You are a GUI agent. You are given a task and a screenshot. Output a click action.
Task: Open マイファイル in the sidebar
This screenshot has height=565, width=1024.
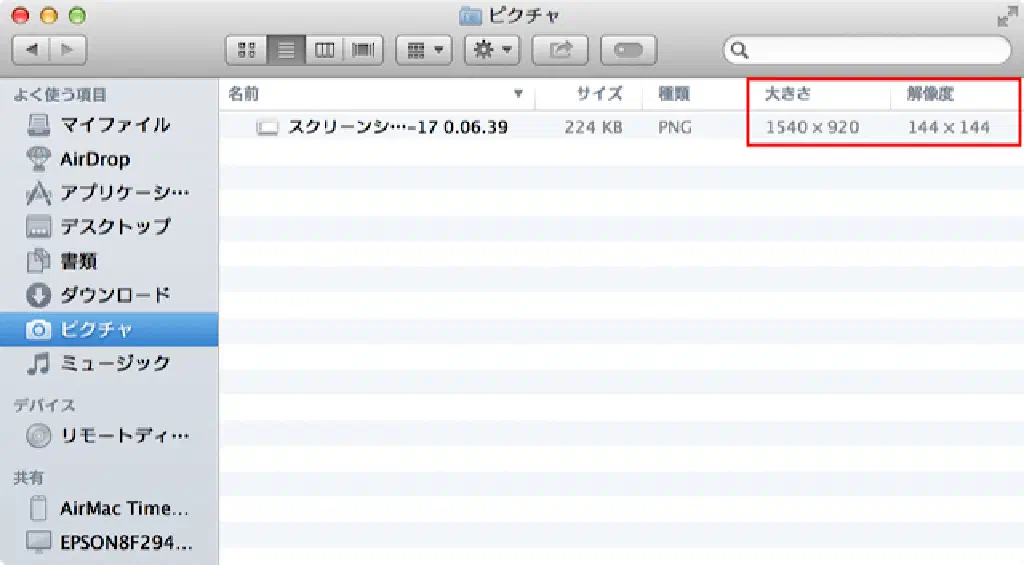(114, 125)
